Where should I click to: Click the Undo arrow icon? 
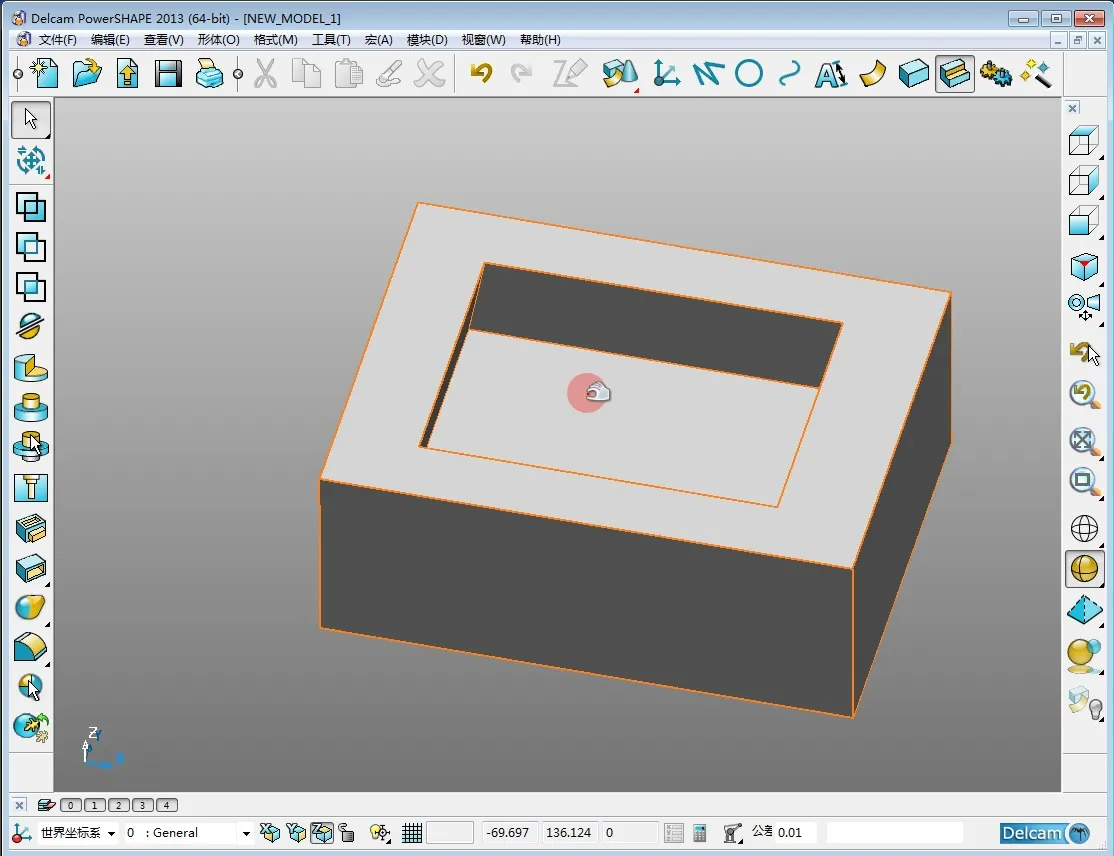(x=481, y=73)
